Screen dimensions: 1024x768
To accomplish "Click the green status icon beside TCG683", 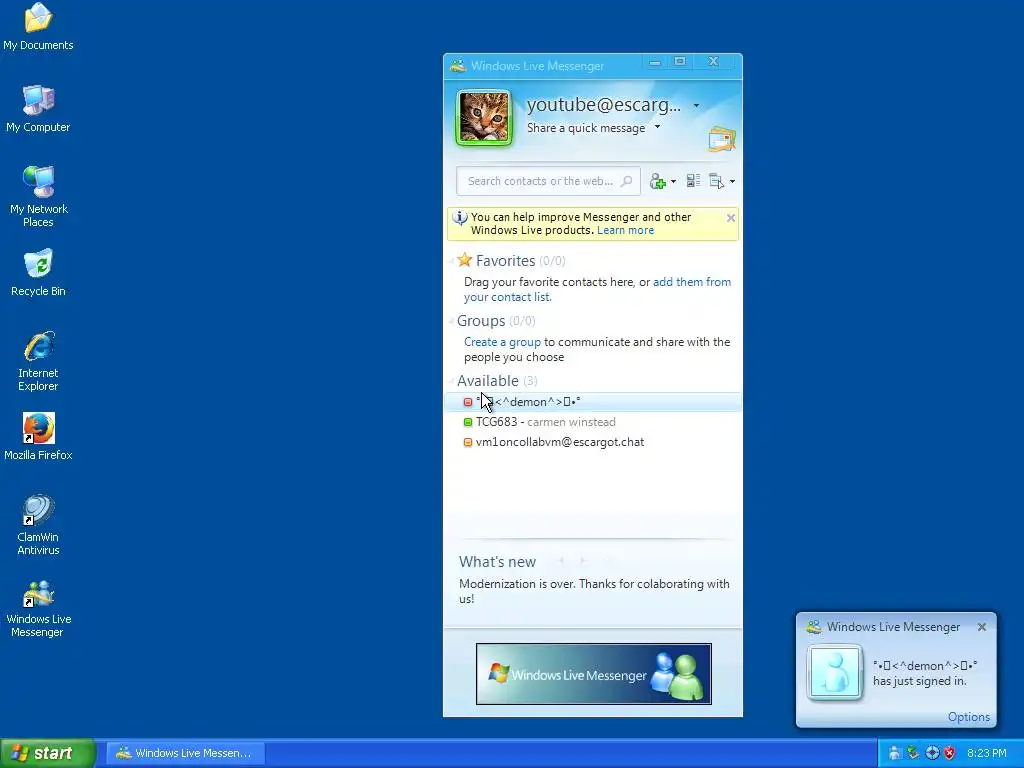I will click(468, 422).
